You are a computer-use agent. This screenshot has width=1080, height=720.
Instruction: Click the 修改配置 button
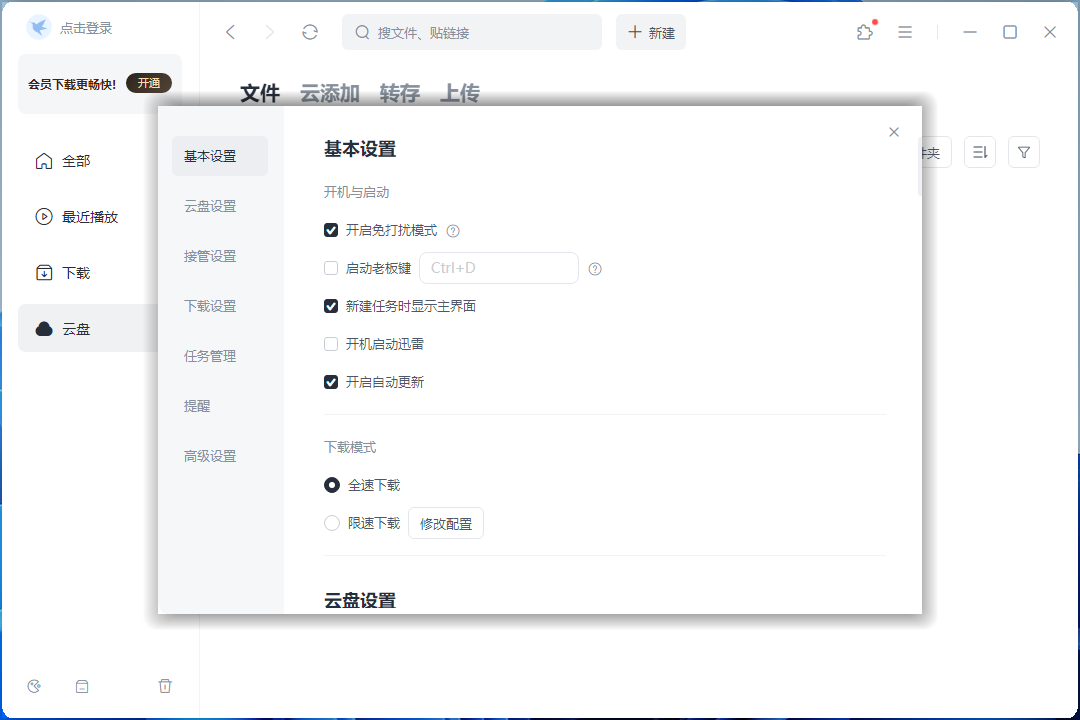pos(445,523)
